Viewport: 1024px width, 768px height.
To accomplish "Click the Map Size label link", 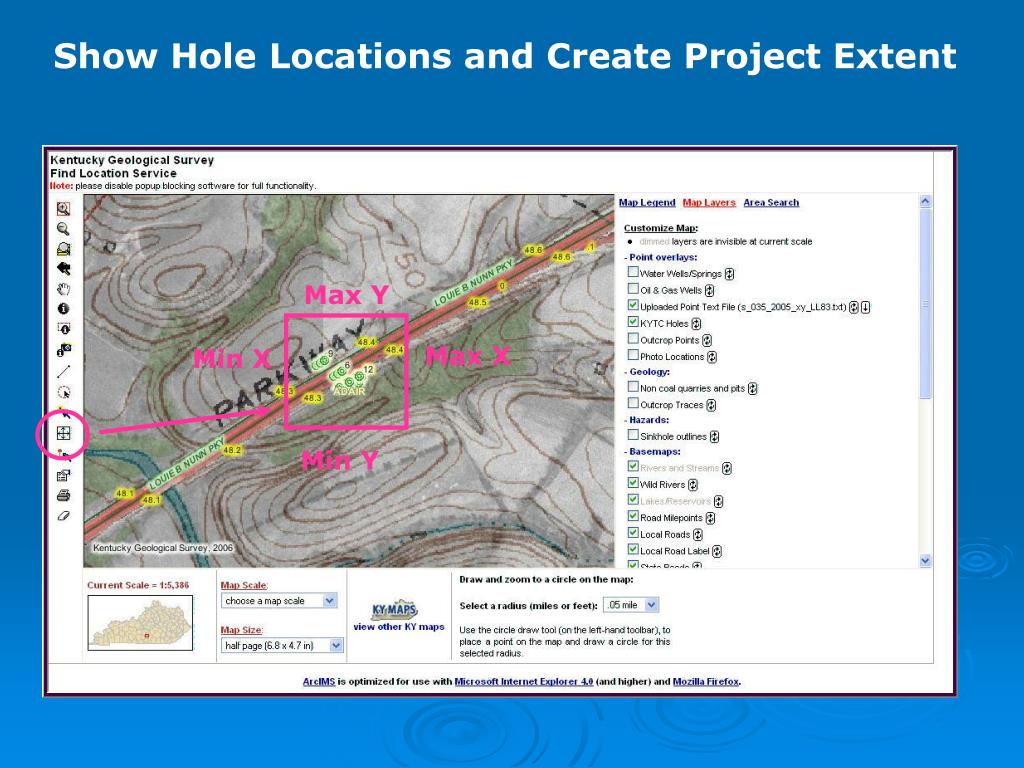I will [242, 630].
